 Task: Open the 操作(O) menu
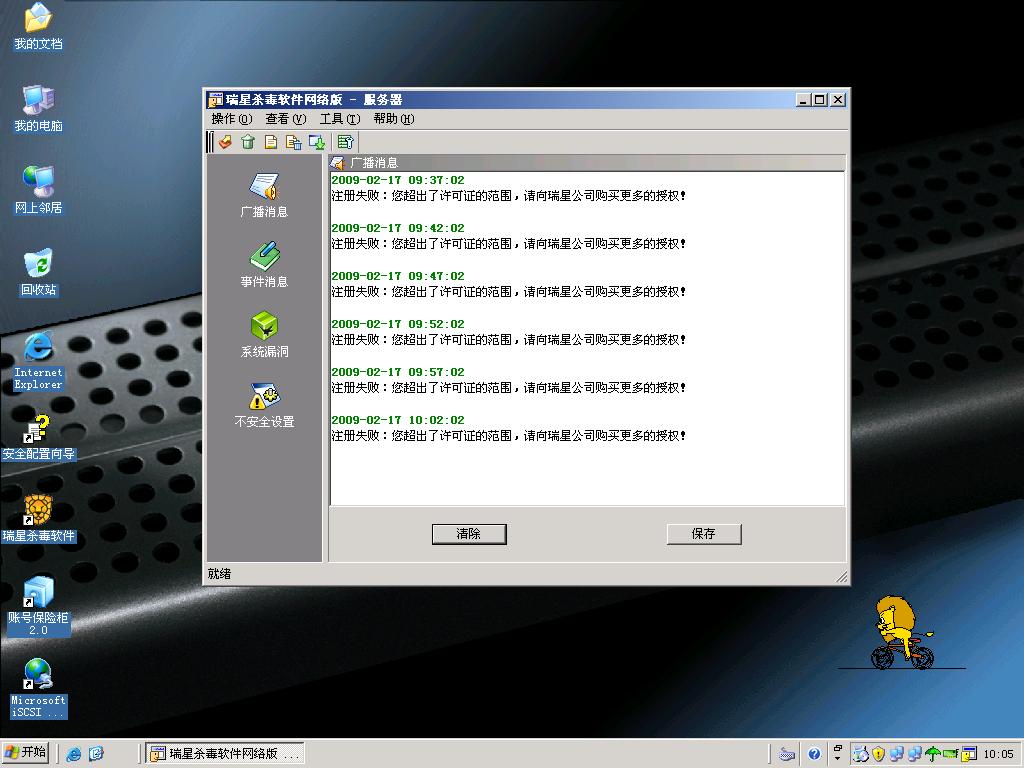(x=231, y=119)
